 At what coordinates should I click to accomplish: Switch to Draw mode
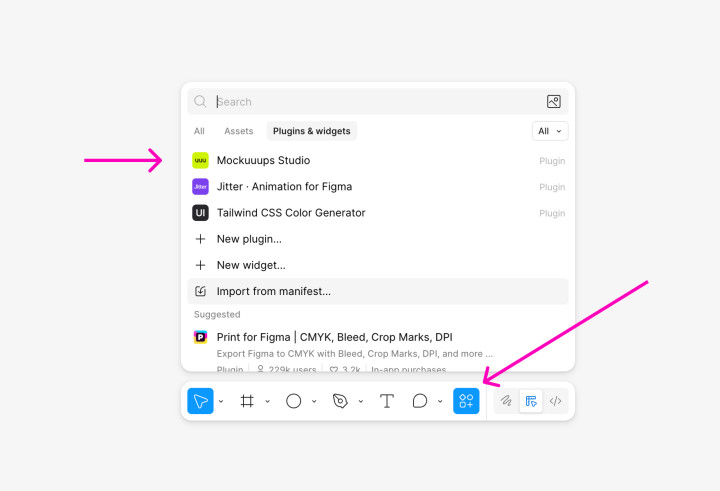pyautogui.click(x=507, y=401)
